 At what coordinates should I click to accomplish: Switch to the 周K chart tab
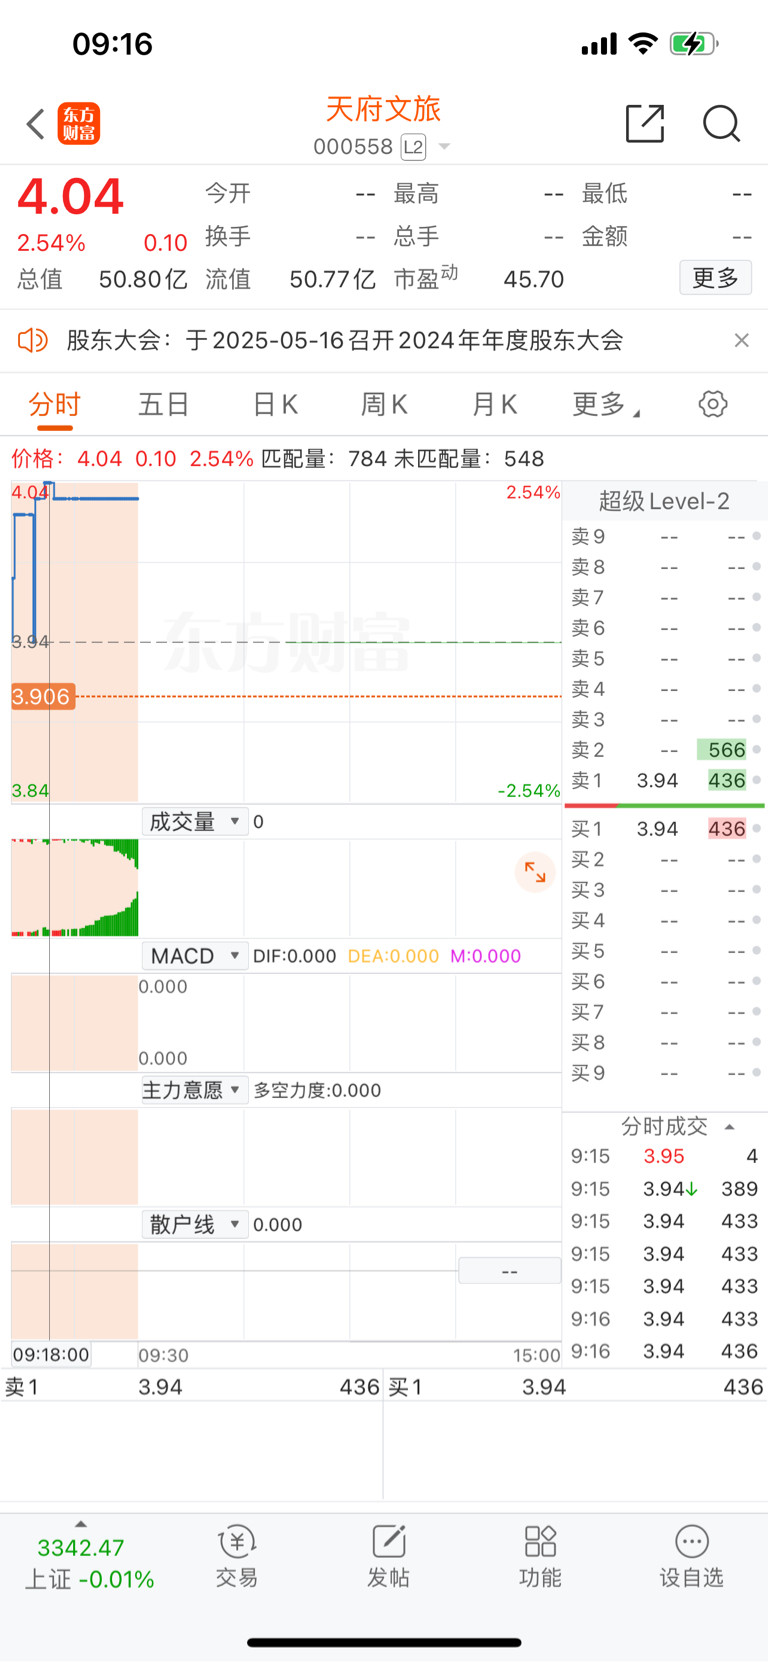[384, 404]
